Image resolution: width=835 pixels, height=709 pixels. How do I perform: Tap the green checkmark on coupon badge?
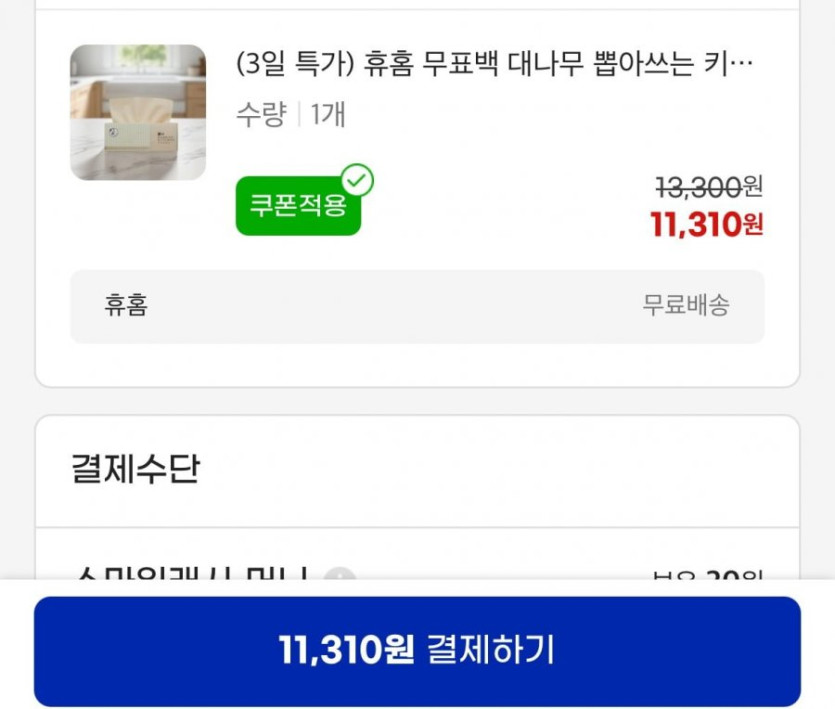pyautogui.click(x=357, y=180)
